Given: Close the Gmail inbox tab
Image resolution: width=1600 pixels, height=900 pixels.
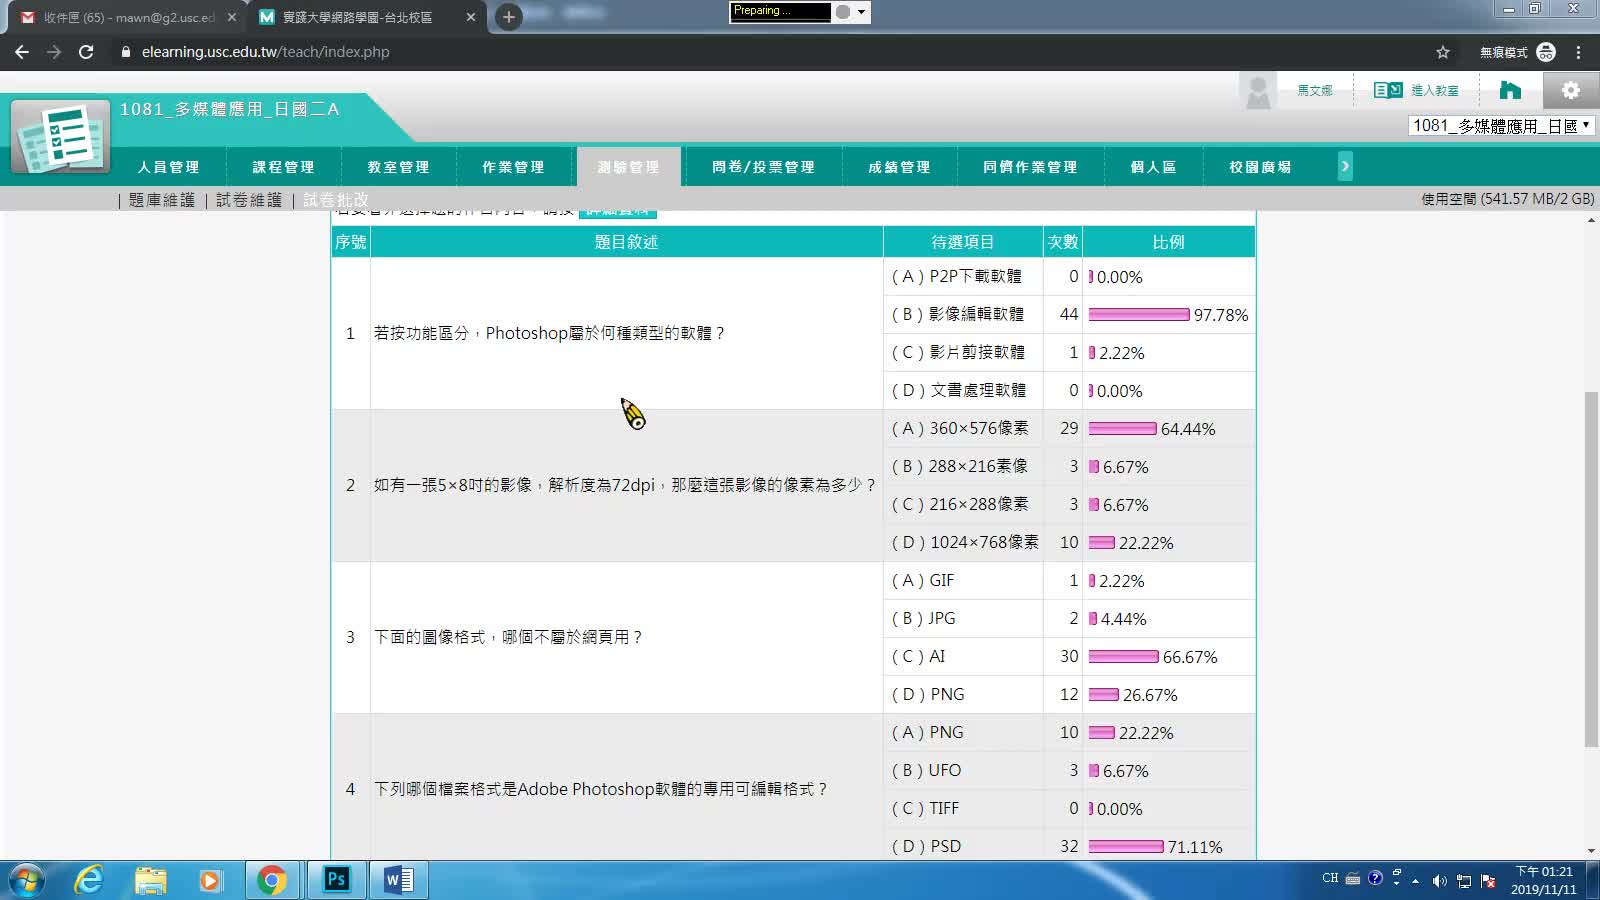Looking at the screenshot, I should pos(231,17).
